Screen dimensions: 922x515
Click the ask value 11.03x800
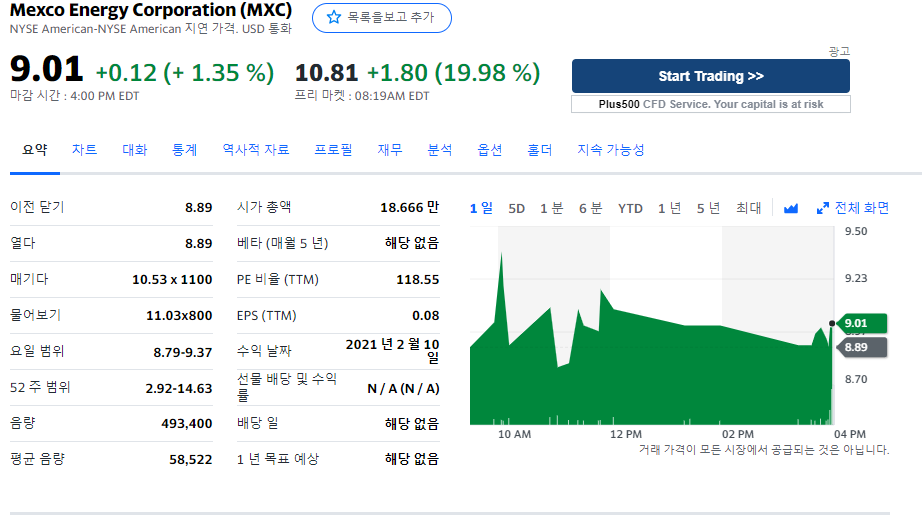point(179,316)
